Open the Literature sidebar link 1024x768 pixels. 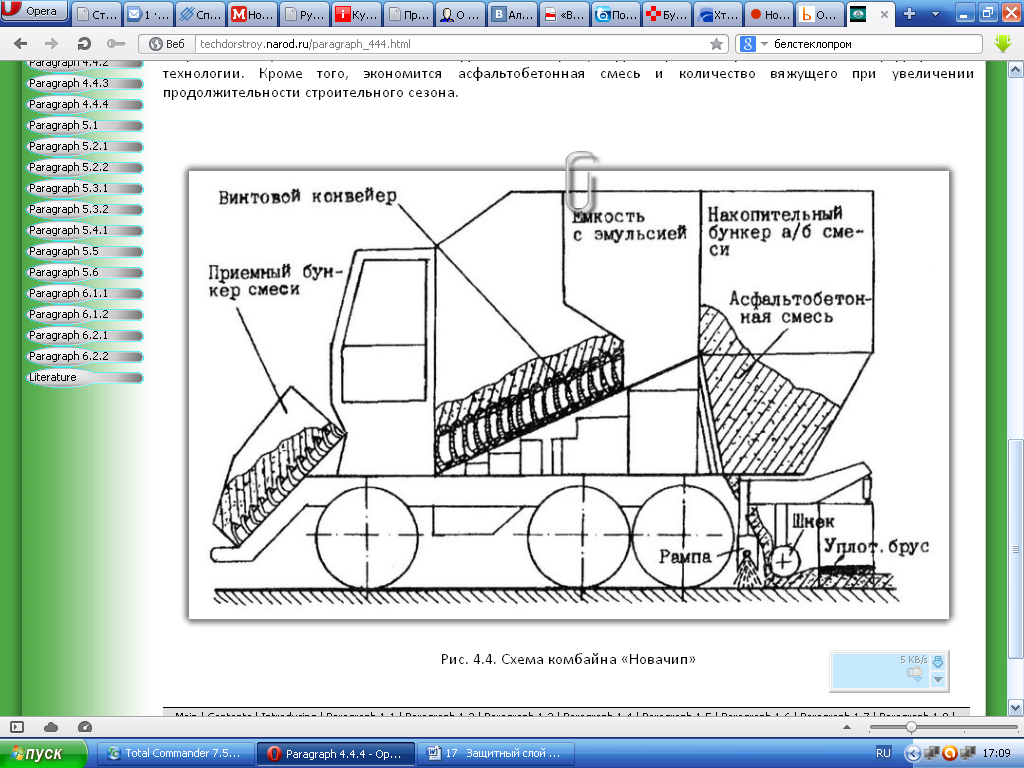pos(84,377)
